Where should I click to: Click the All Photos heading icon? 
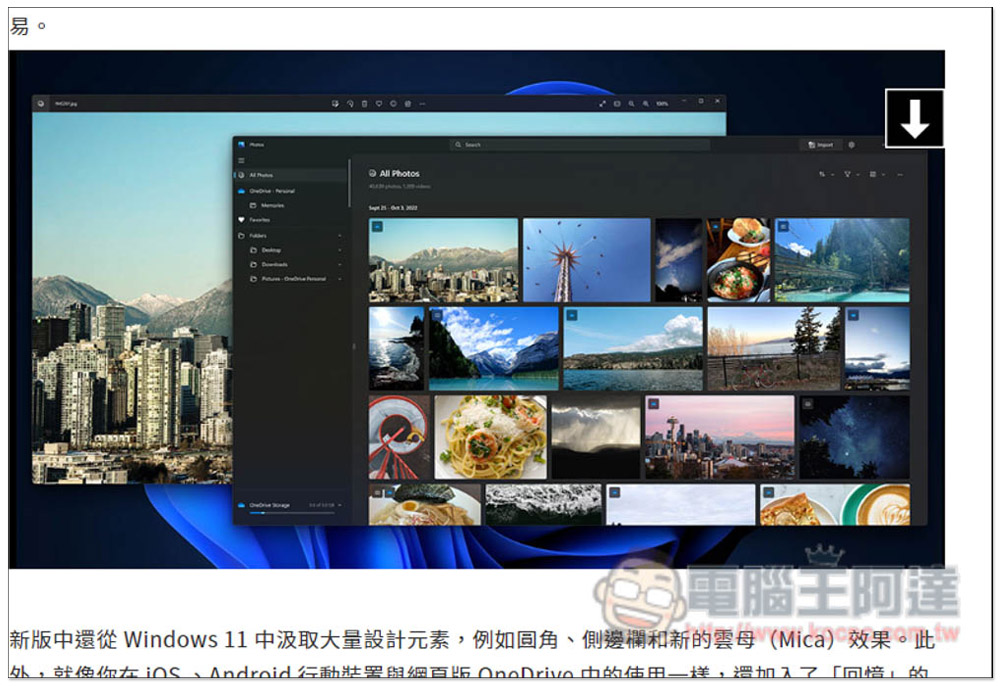[x=372, y=173]
